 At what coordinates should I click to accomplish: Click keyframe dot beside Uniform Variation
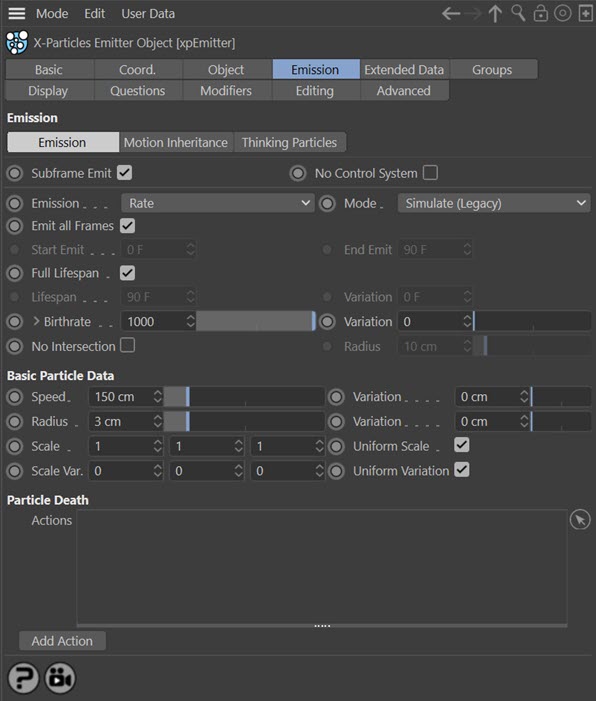coord(336,471)
